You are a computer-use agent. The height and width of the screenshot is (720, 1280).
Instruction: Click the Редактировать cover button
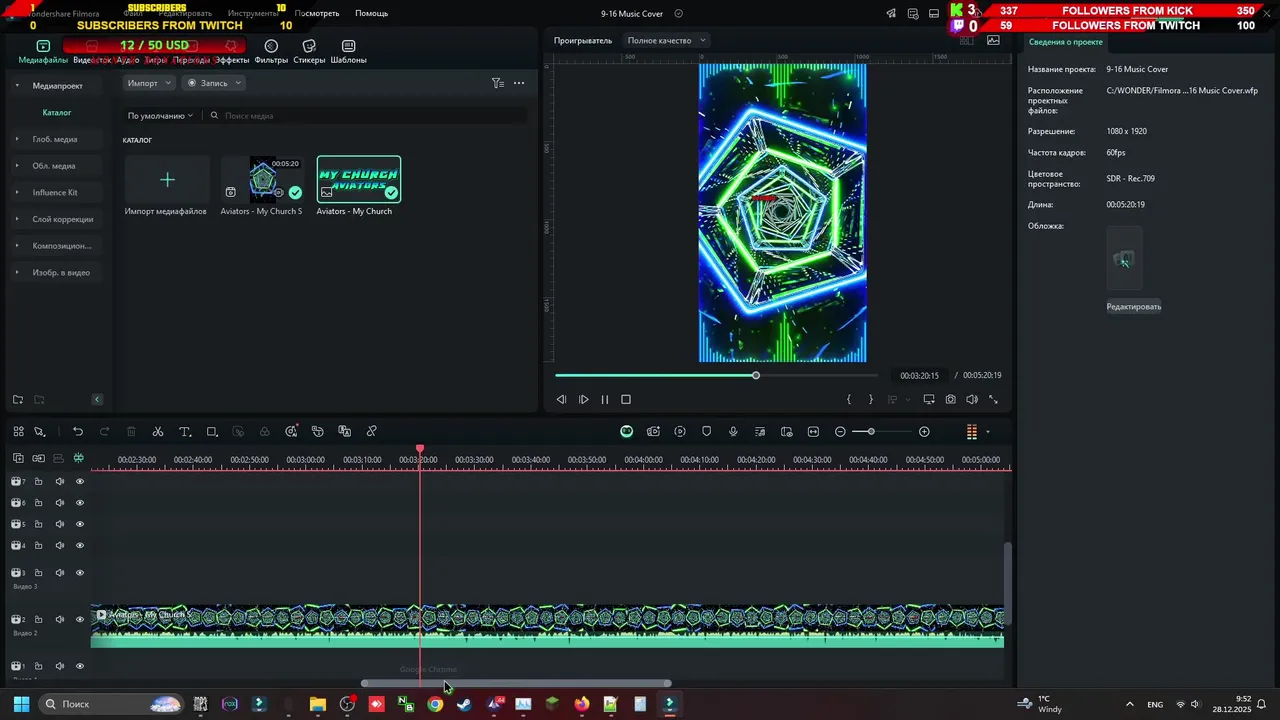tap(1134, 307)
